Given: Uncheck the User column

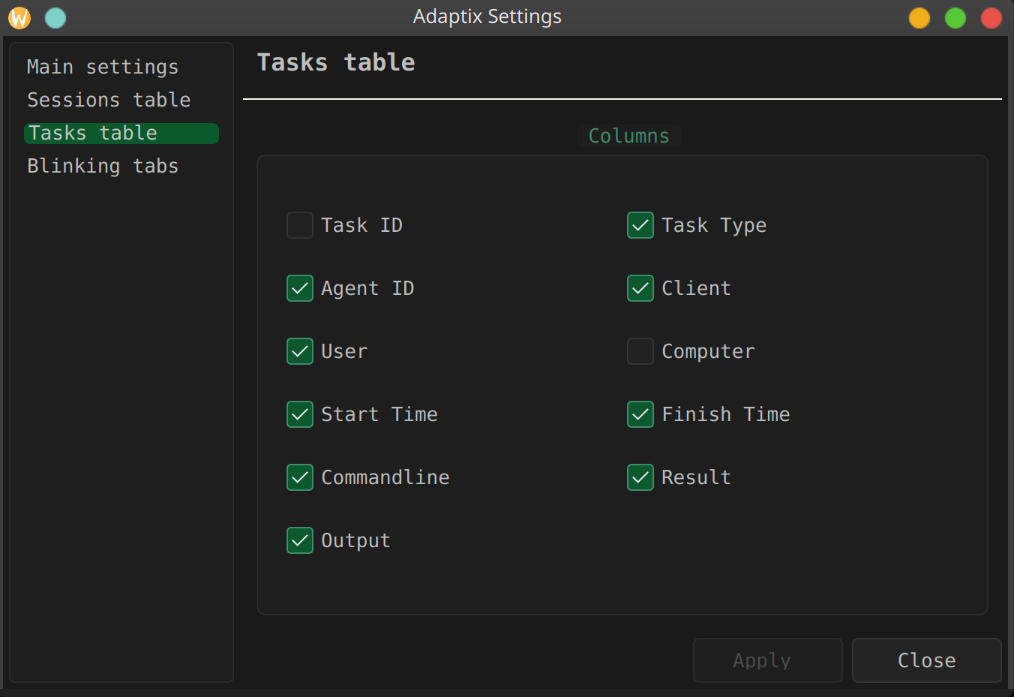Looking at the screenshot, I should point(300,351).
